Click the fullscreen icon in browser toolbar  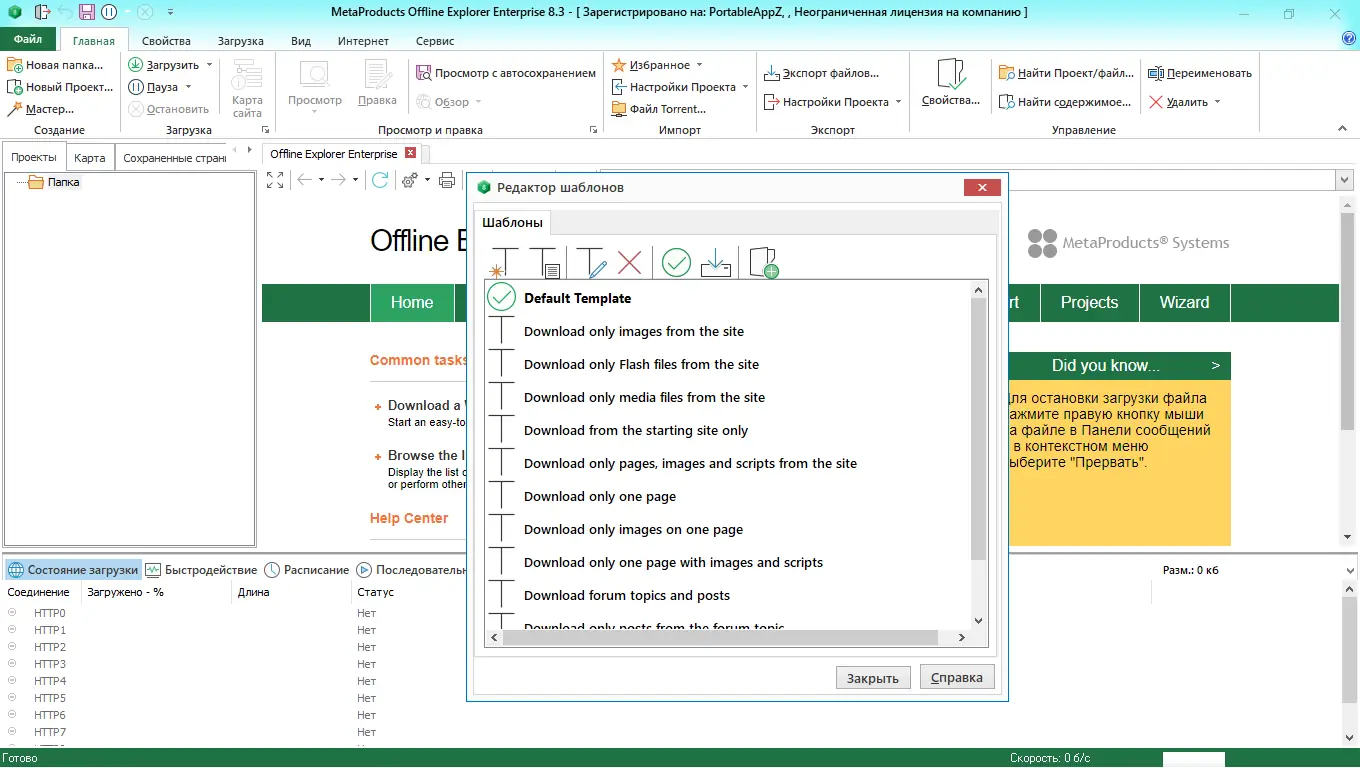click(x=275, y=180)
